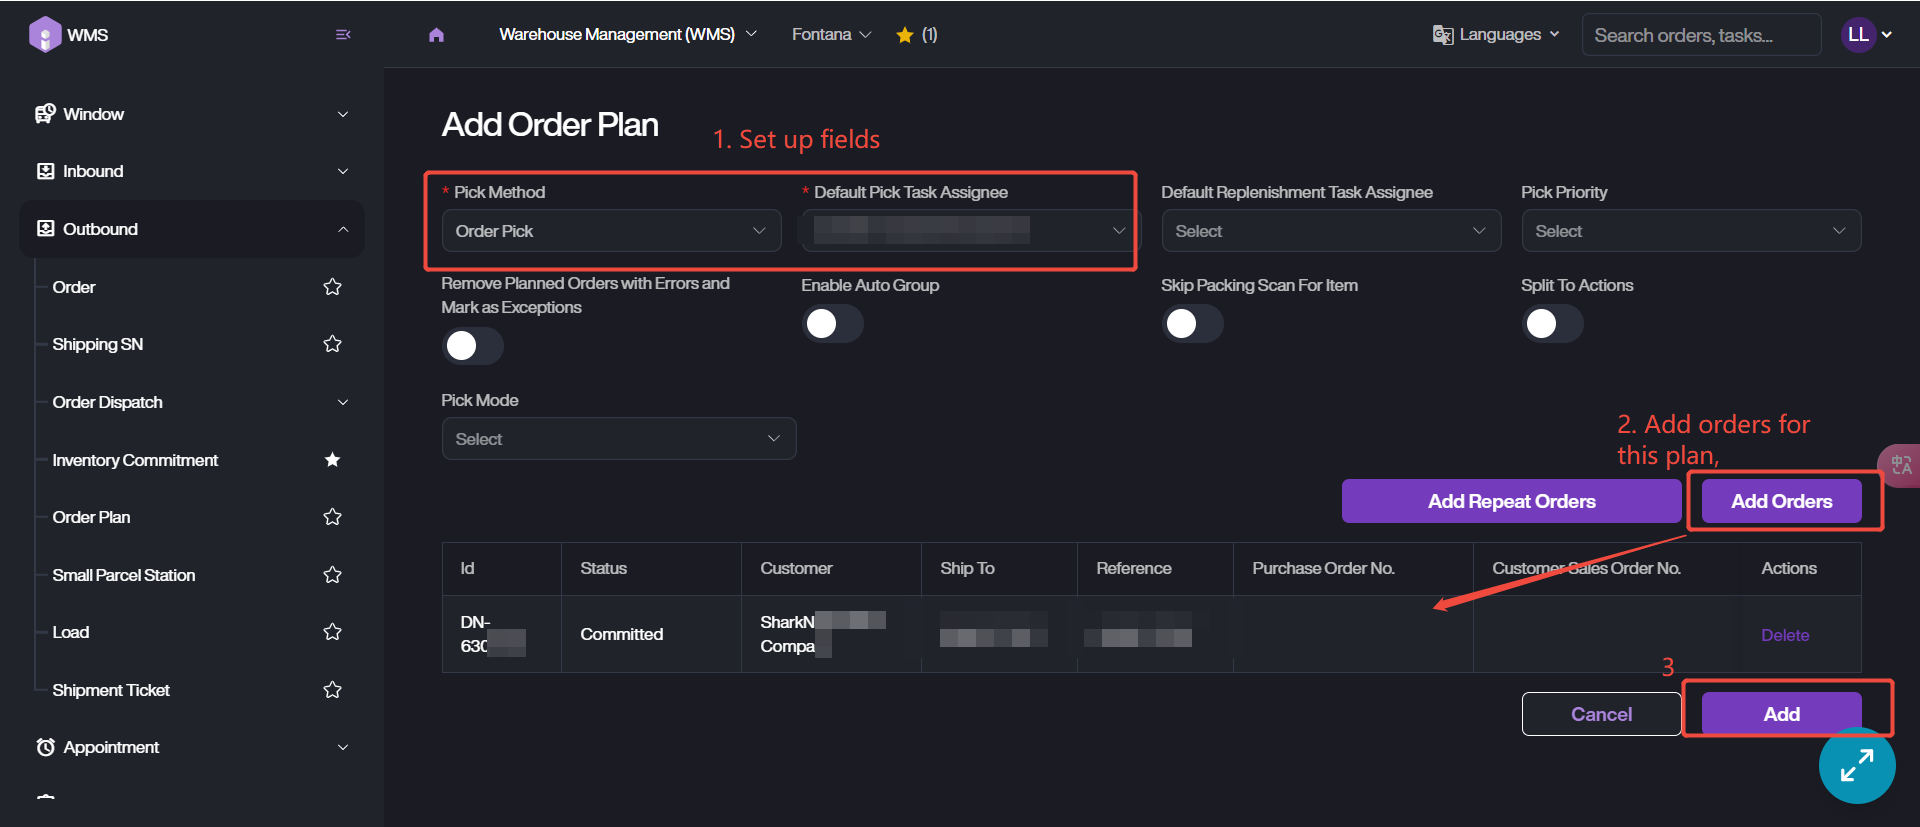This screenshot has width=1920, height=827.
Task: Open Small Parcel Station menu item
Action: click(x=124, y=575)
